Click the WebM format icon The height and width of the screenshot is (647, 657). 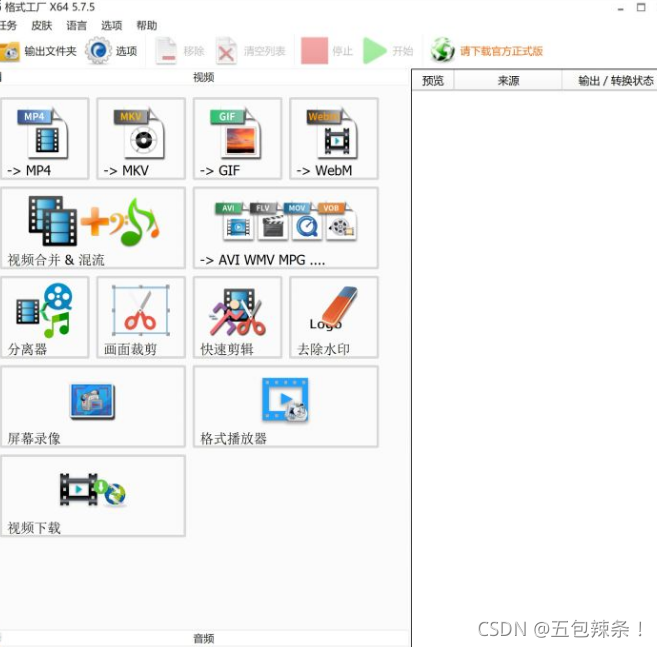334,140
